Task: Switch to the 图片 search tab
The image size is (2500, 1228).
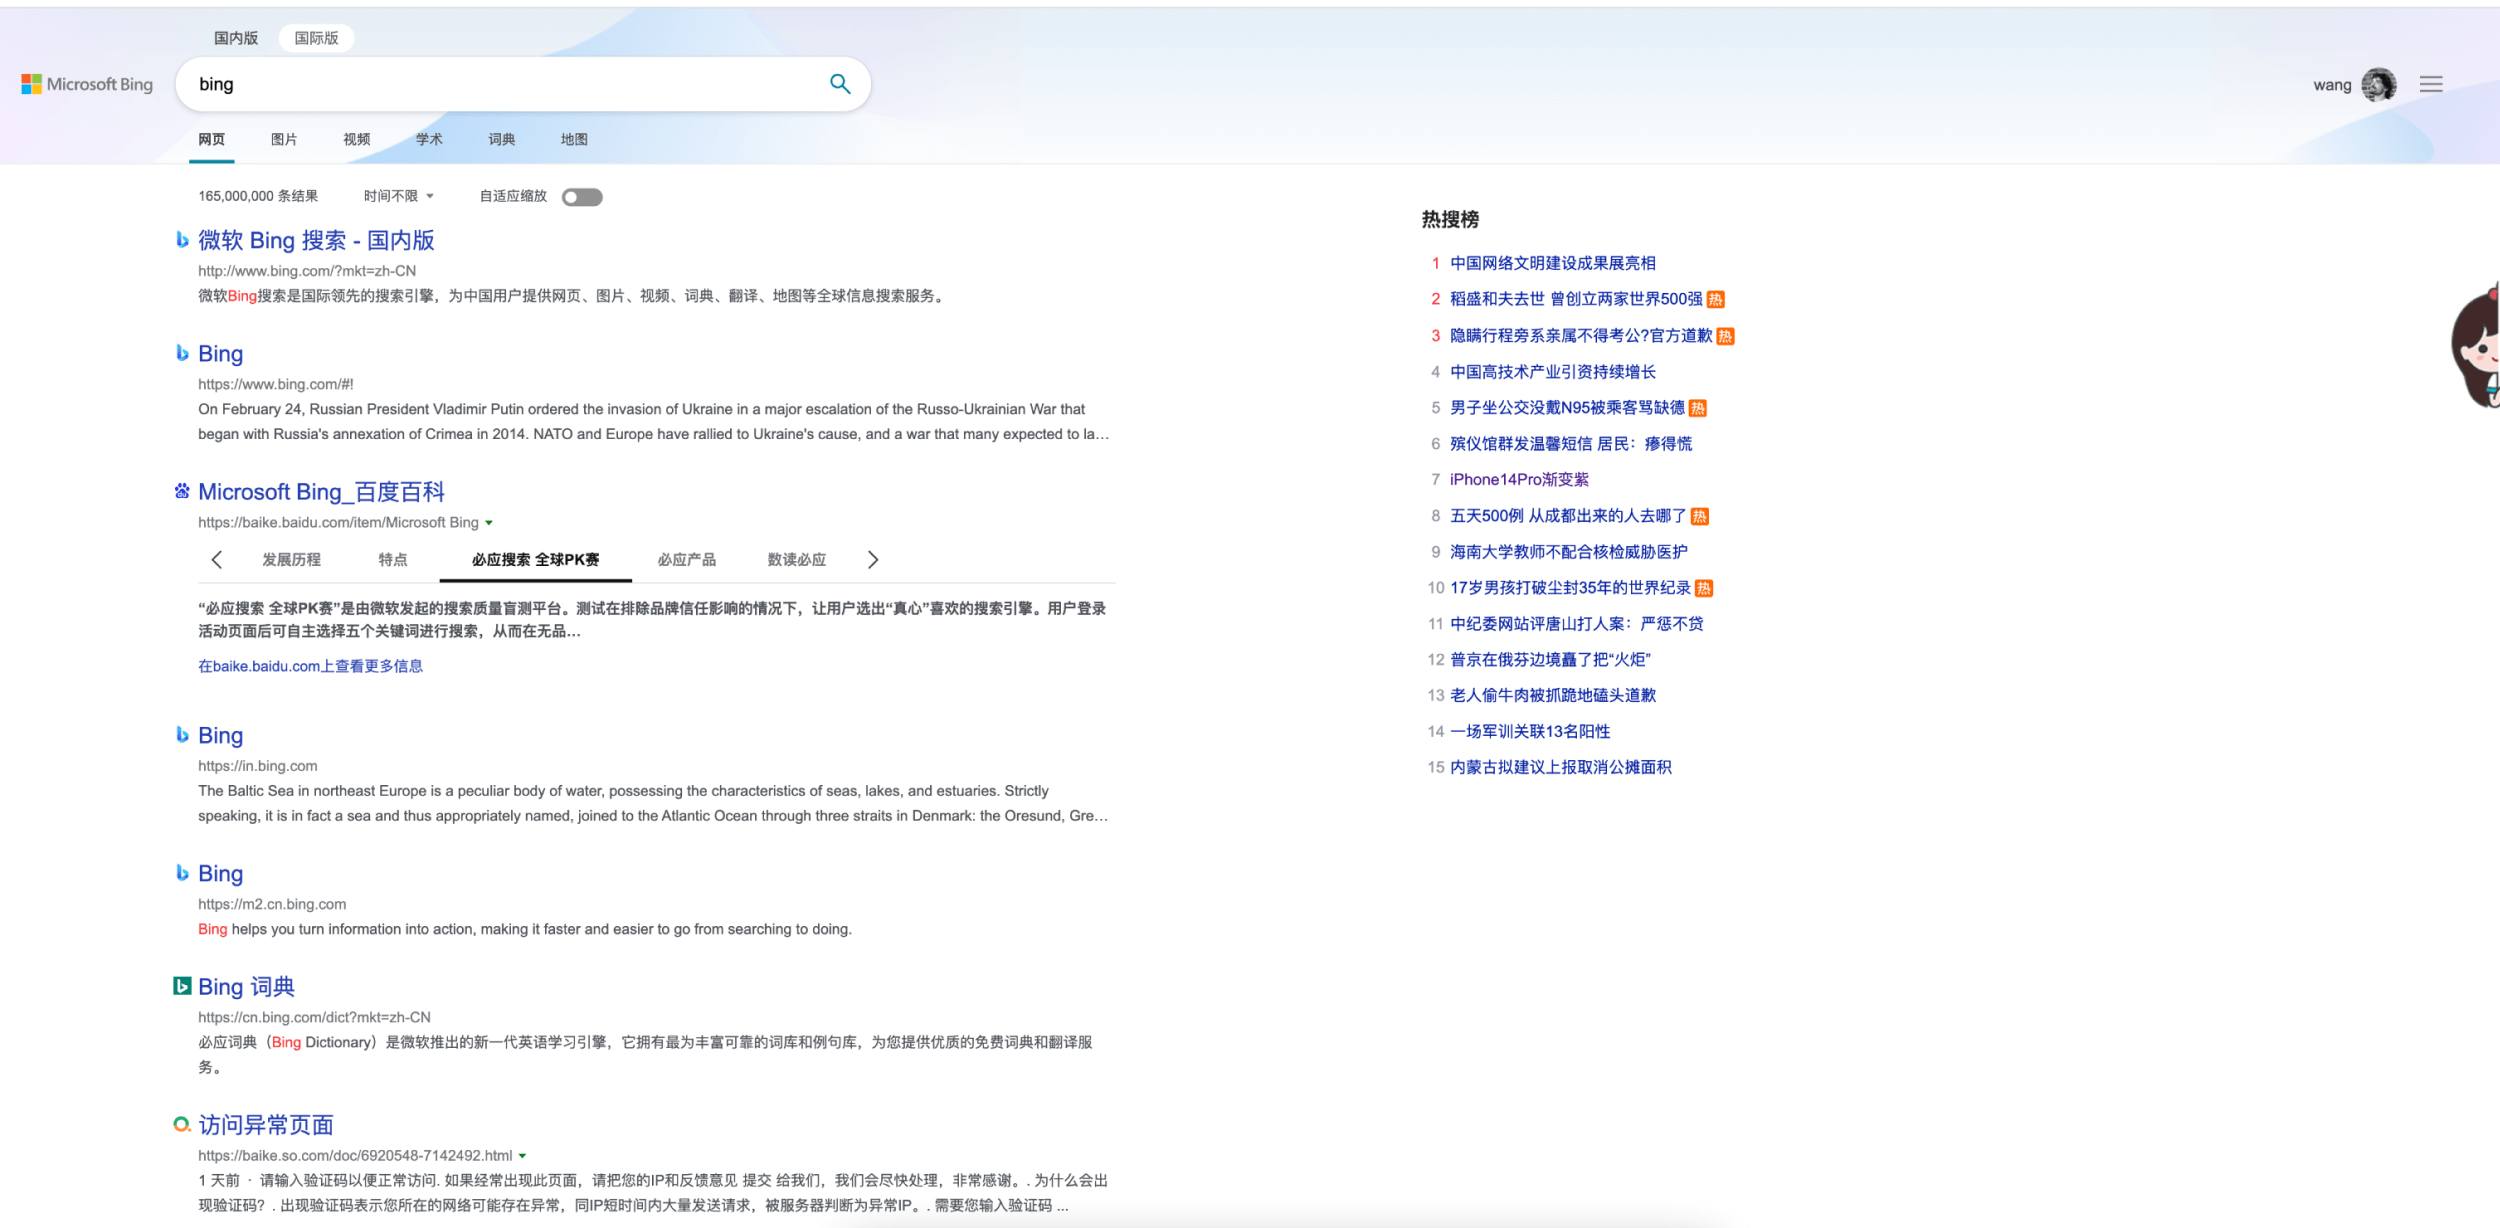Action: pyautogui.click(x=283, y=139)
